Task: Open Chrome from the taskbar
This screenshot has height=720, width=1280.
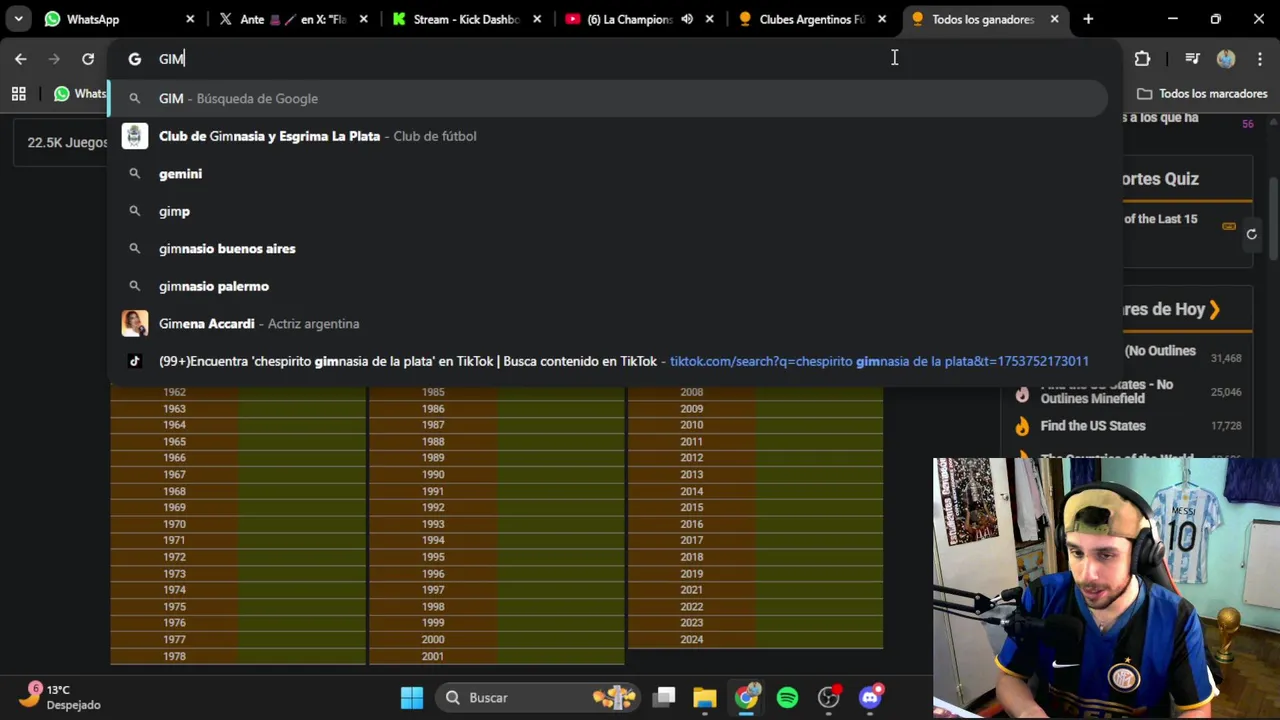Action: click(x=746, y=697)
